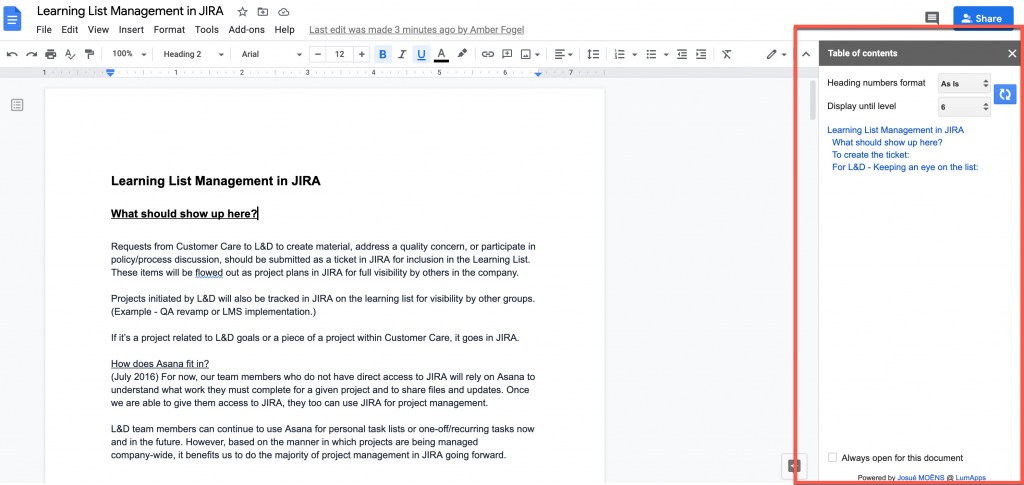
Task: Open the Tools menu
Action: 206,29
